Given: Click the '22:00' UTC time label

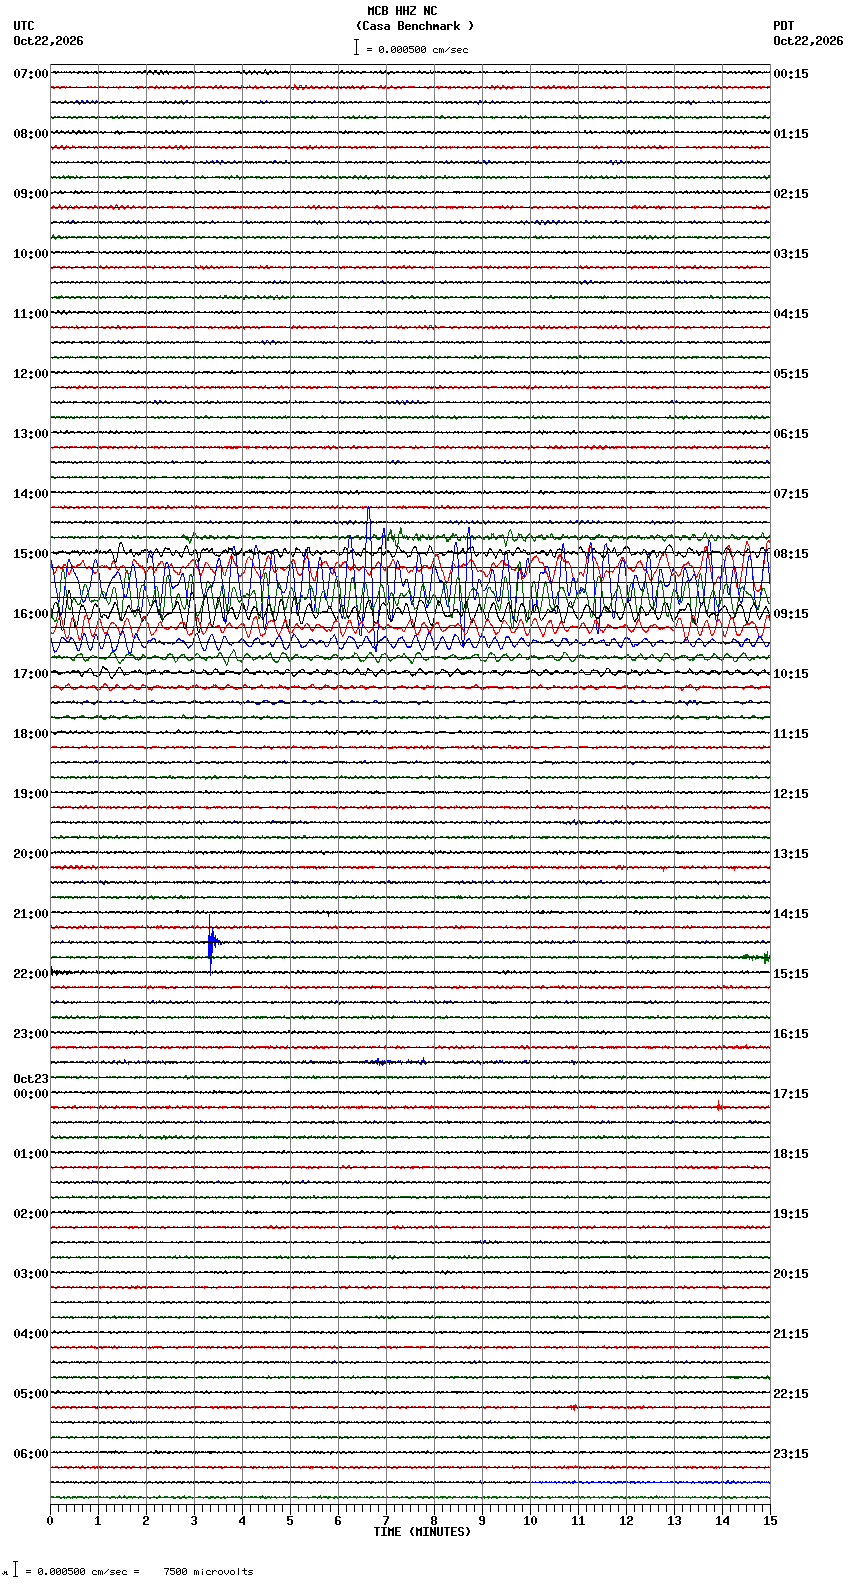Looking at the screenshot, I should 31,974.
